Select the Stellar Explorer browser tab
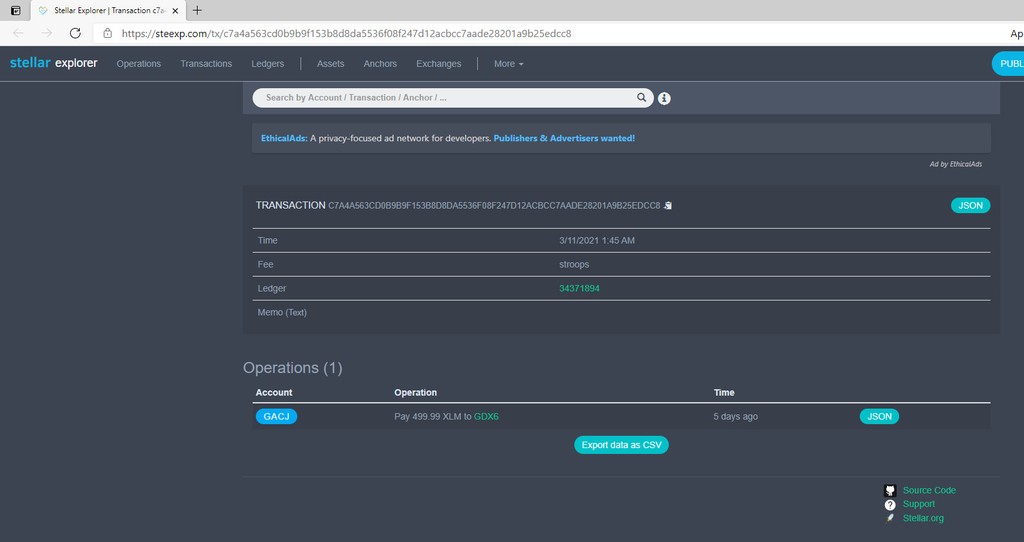 pyautogui.click(x=108, y=10)
